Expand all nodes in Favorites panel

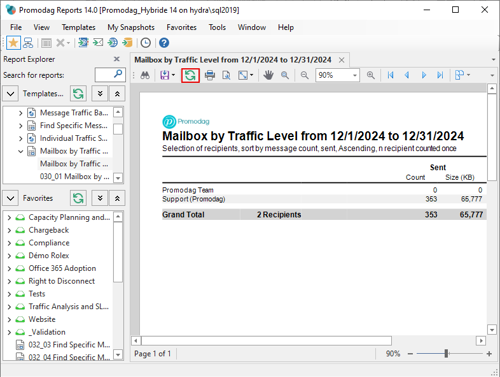click(x=100, y=198)
